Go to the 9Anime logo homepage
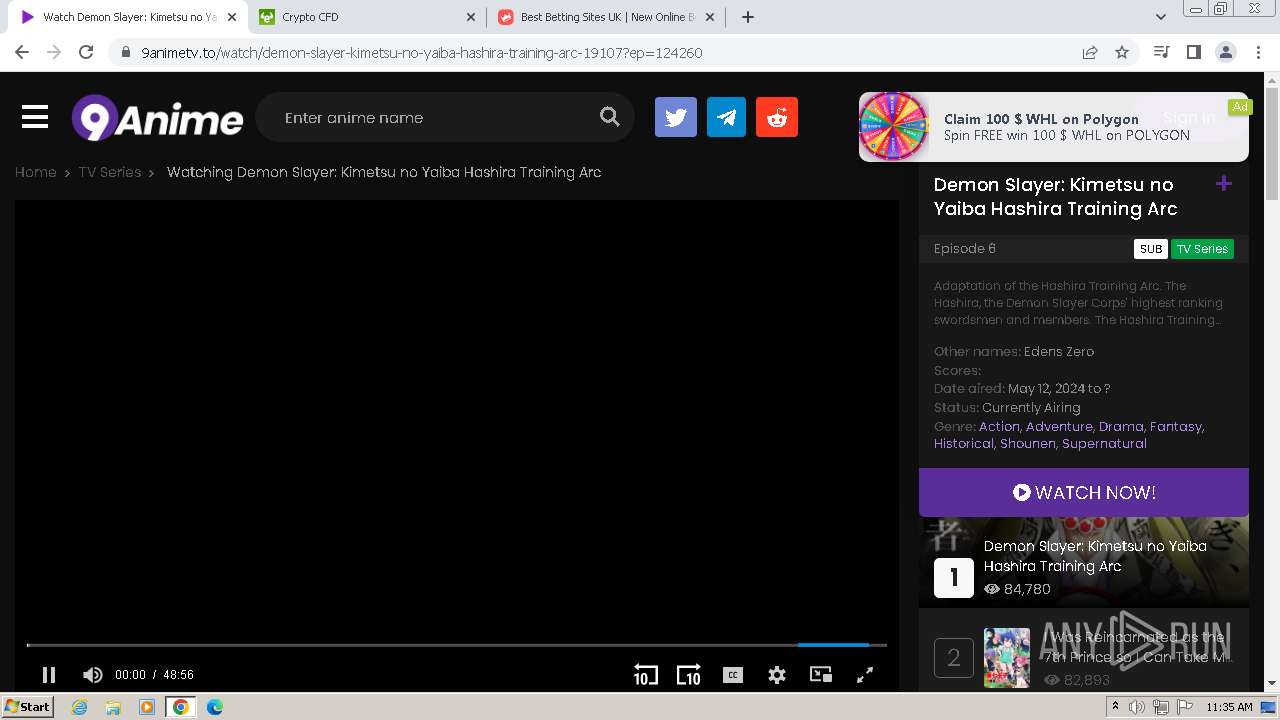Image resolution: width=1280 pixels, height=720 pixels. click(x=157, y=118)
